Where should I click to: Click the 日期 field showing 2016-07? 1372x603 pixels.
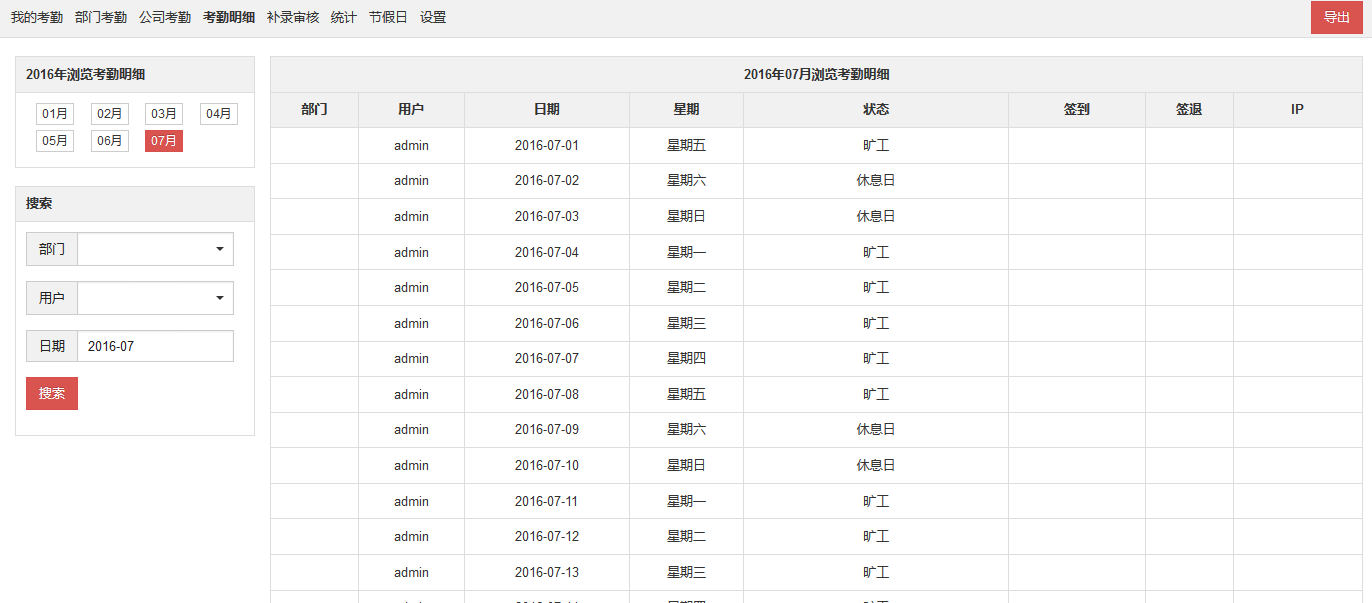(x=155, y=346)
